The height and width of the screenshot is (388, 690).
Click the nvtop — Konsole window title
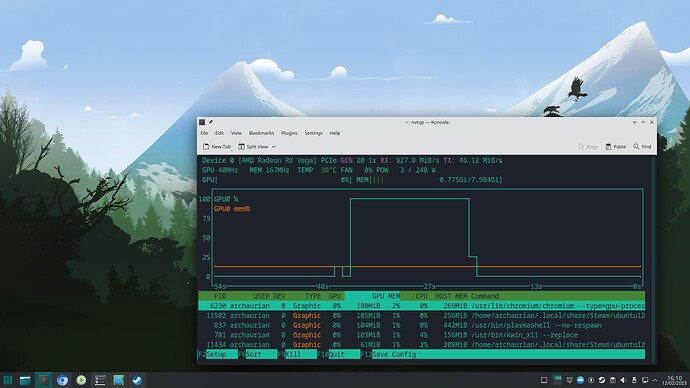[x=426, y=122]
